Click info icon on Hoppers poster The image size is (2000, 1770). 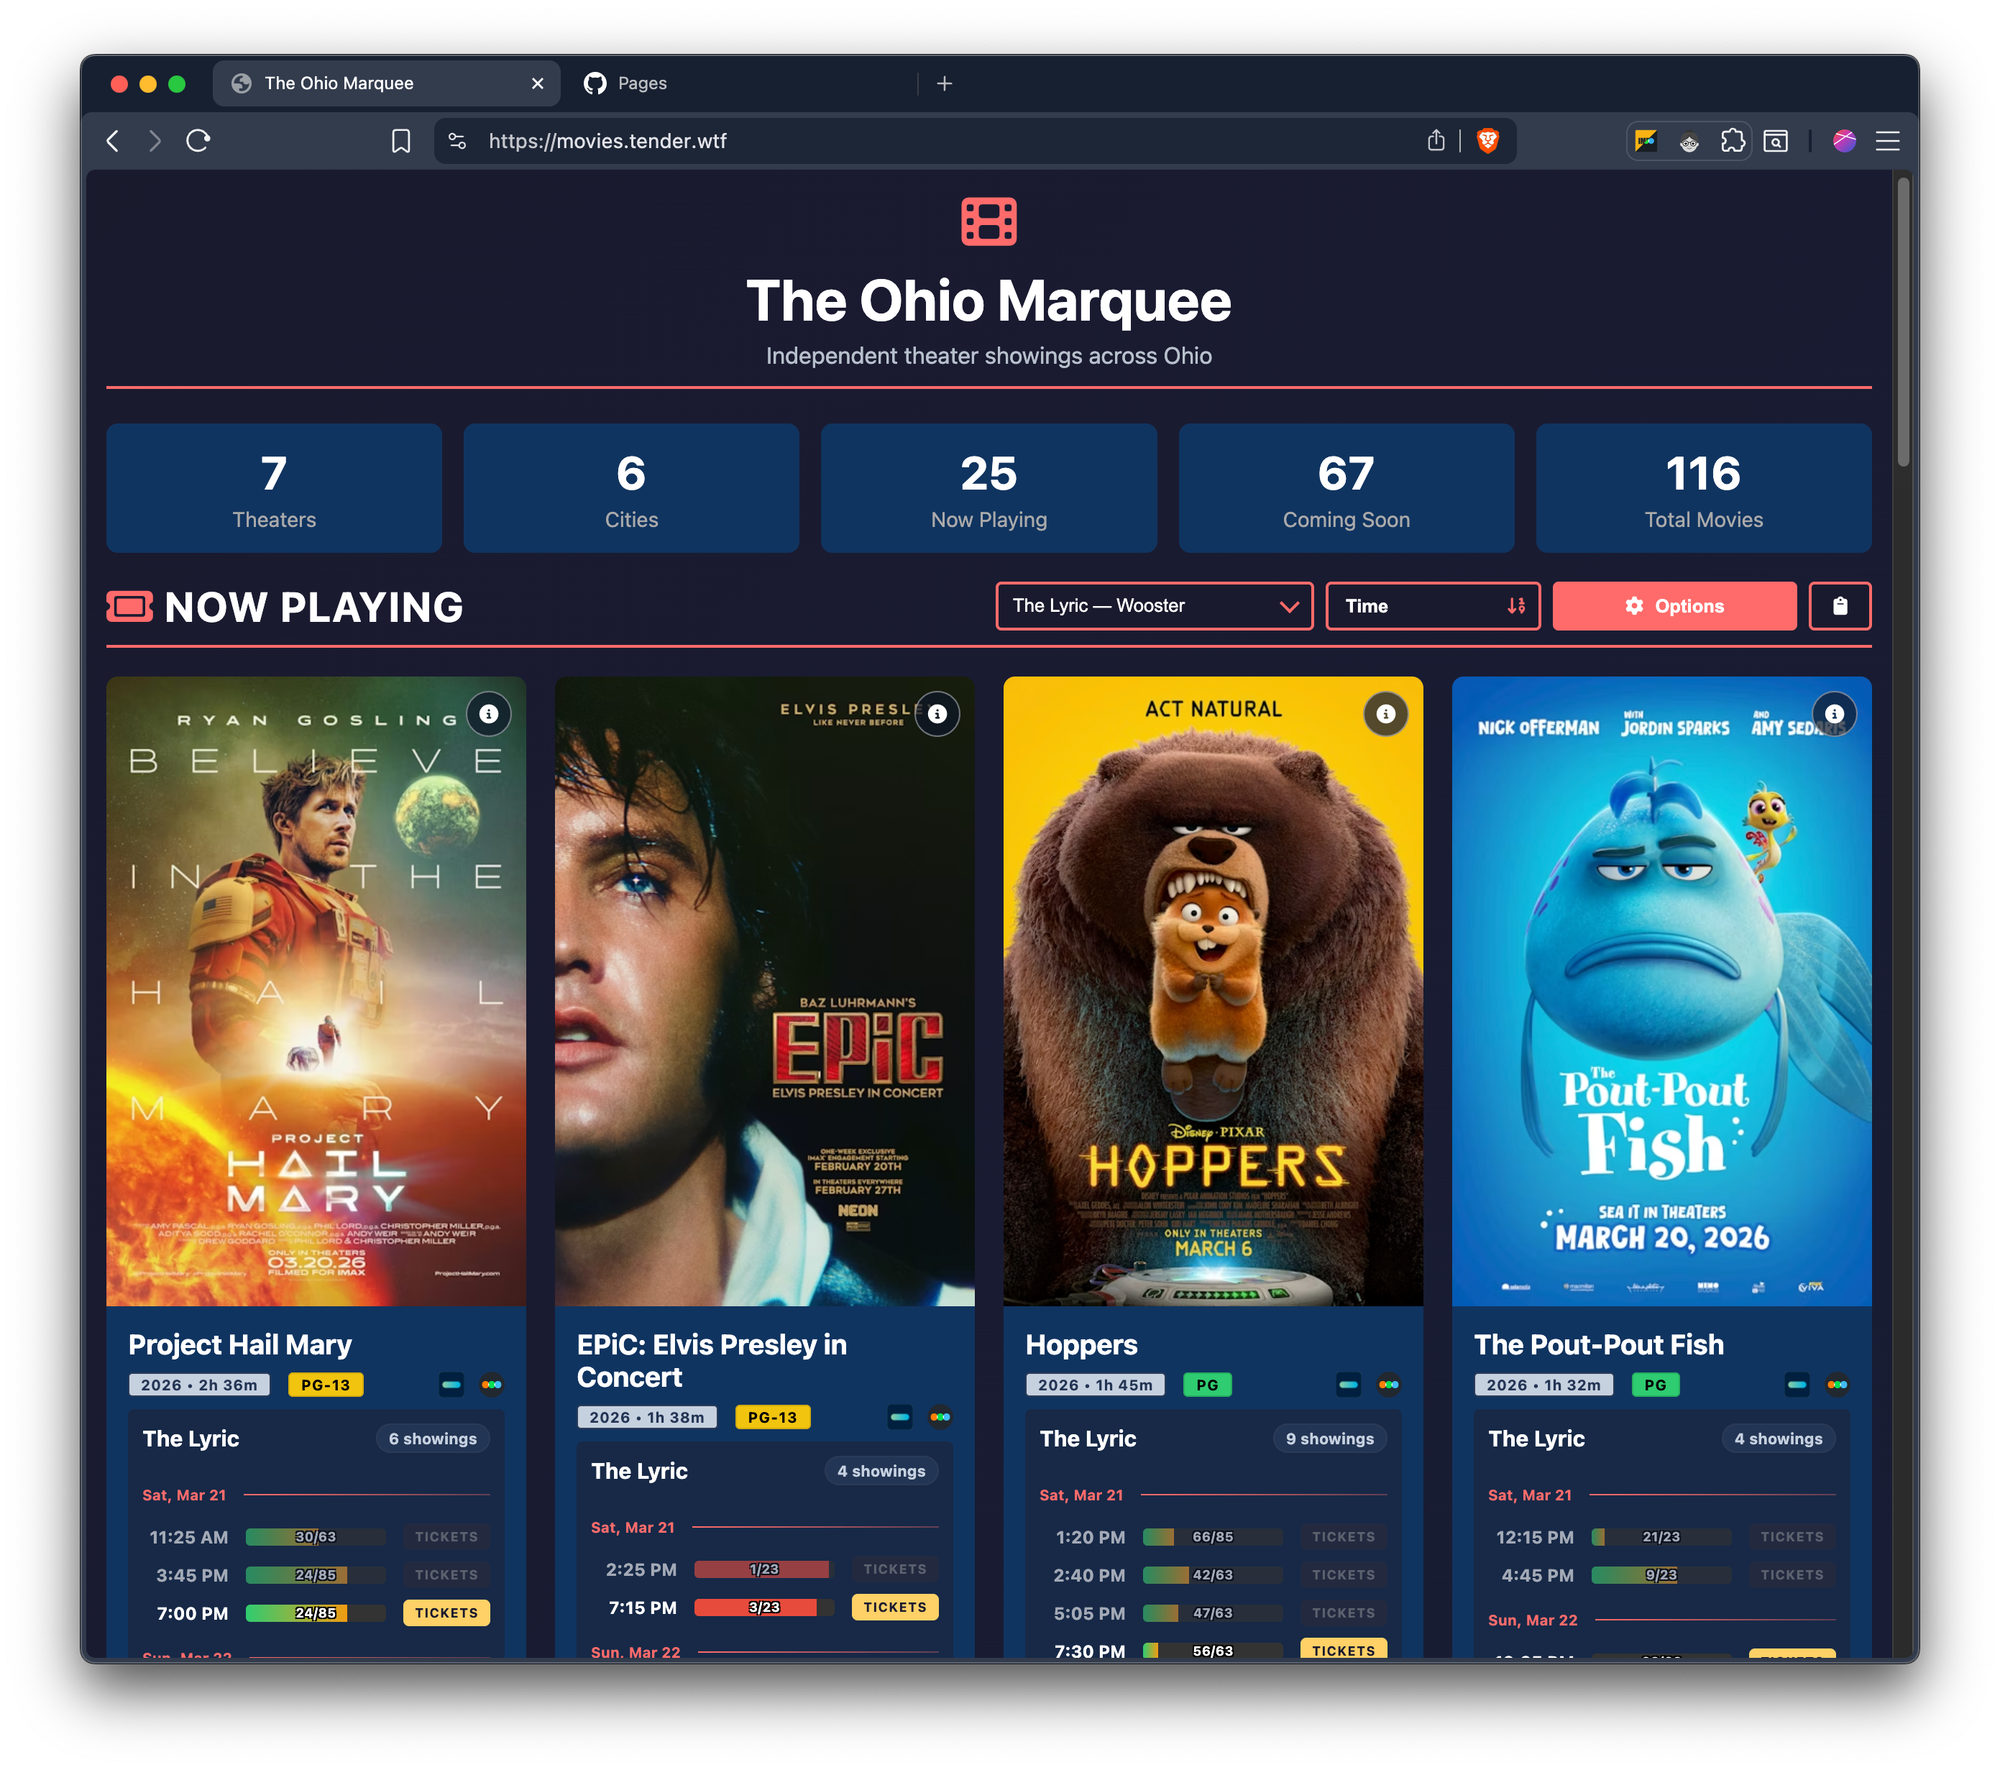pyautogui.click(x=1385, y=714)
